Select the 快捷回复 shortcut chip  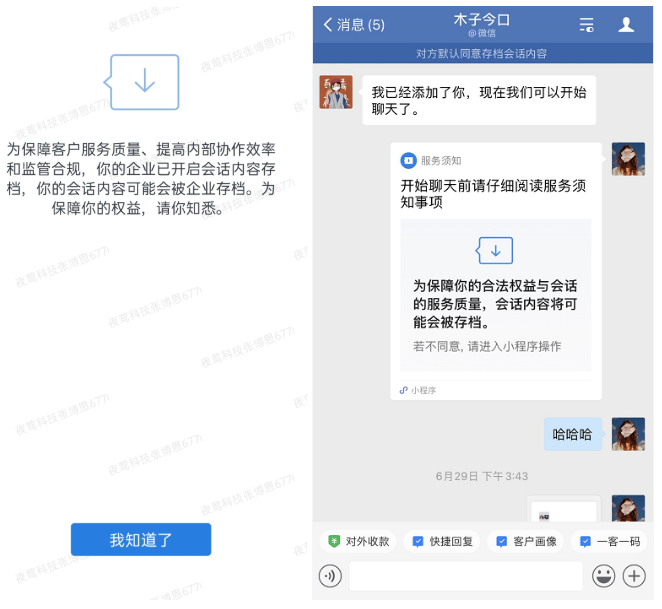(x=442, y=541)
